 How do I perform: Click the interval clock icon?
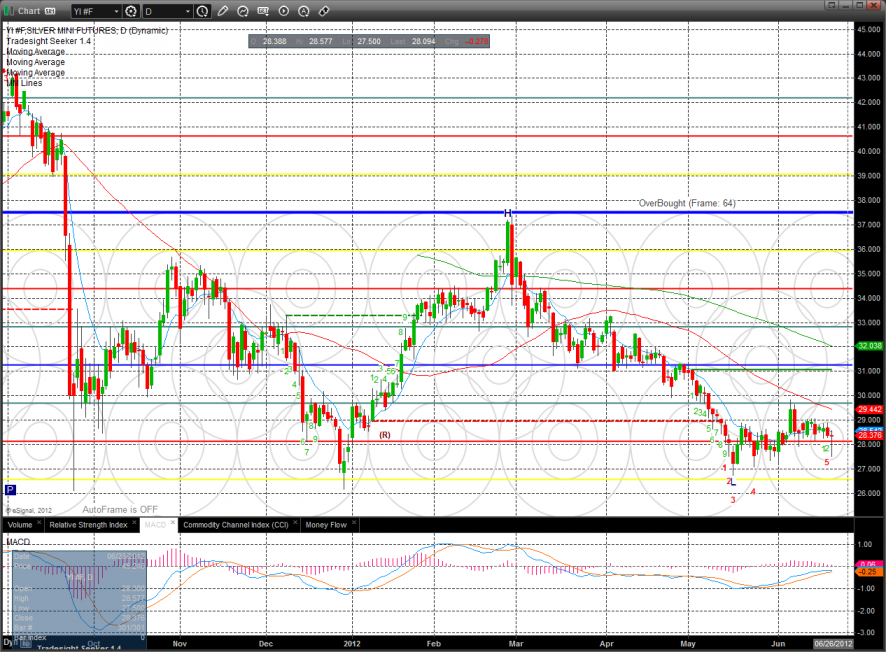(x=203, y=12)
